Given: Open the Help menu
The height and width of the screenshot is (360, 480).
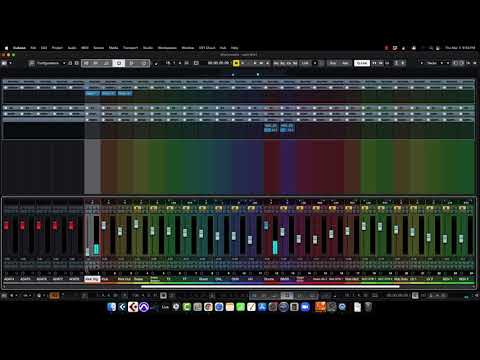Looking at the screenshot, I should 234,48.
